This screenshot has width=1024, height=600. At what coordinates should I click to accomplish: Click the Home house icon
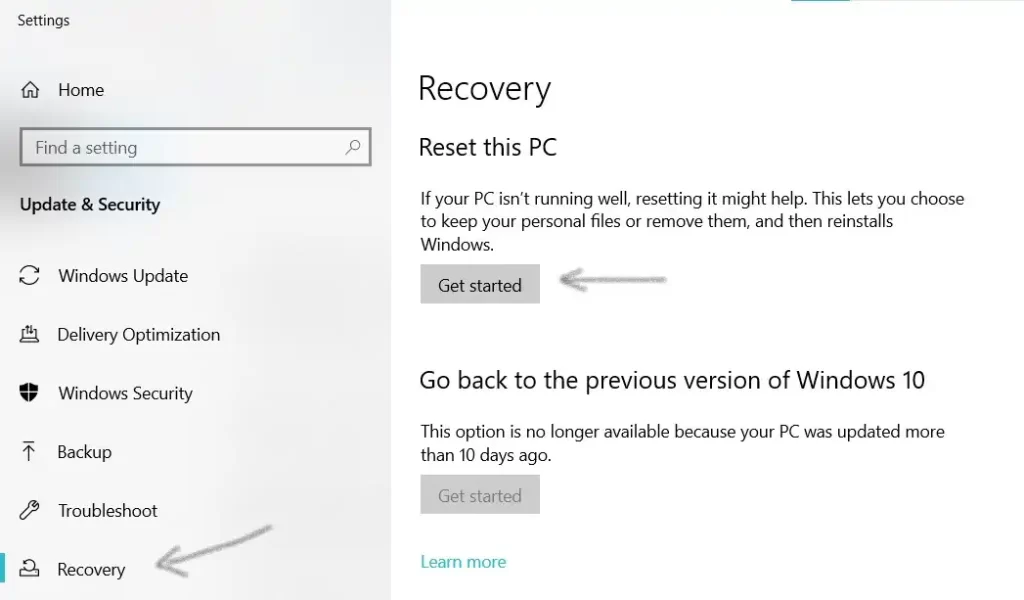coord(29,89)
